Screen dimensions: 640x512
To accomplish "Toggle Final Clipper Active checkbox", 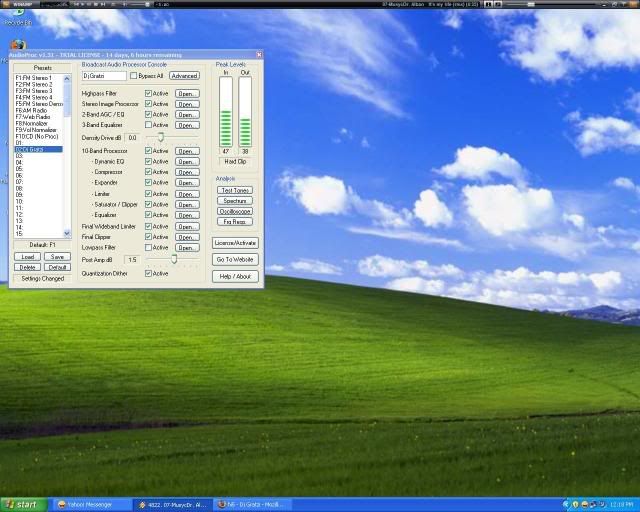I will click(x=149, y=237).
